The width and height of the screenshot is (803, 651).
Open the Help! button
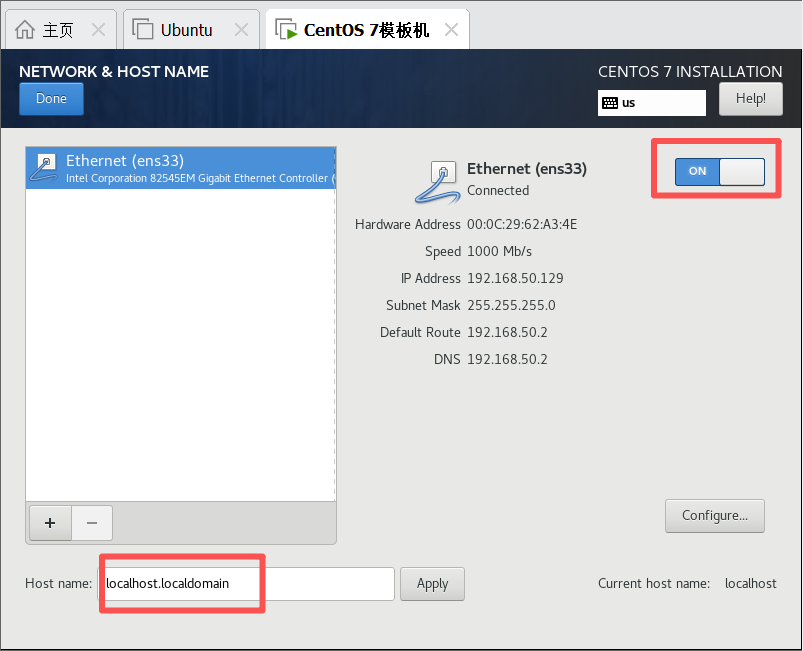click(751, 99)
